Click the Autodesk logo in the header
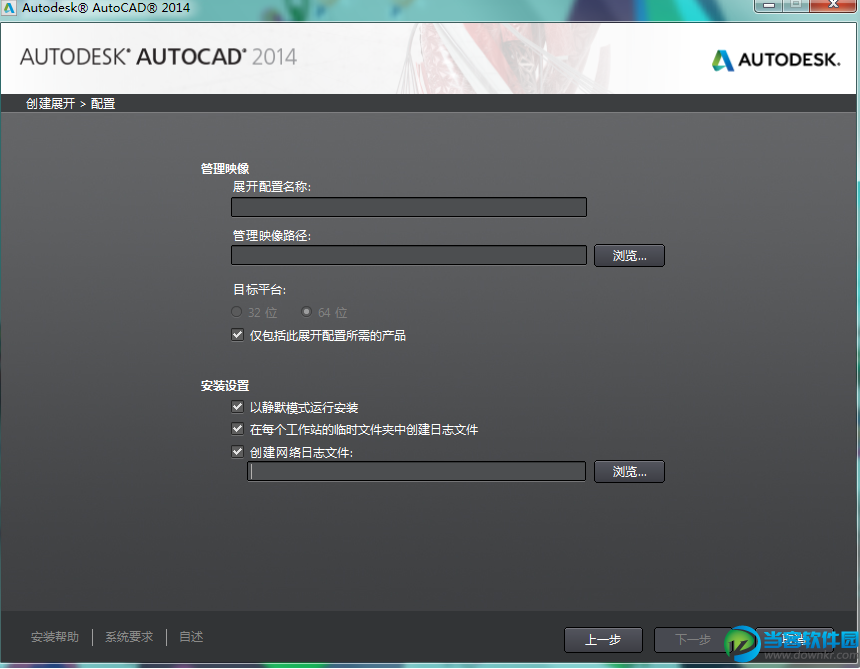860x669 pixels. [776, 60]
